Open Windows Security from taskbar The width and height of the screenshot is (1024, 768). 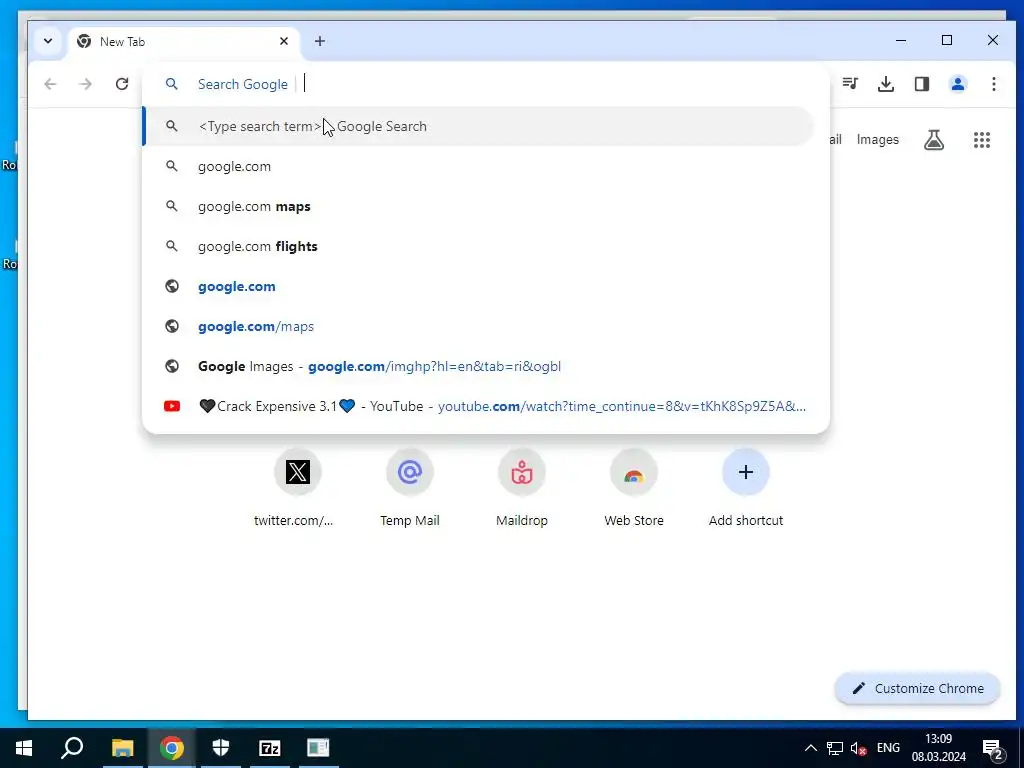pos(221,748)
